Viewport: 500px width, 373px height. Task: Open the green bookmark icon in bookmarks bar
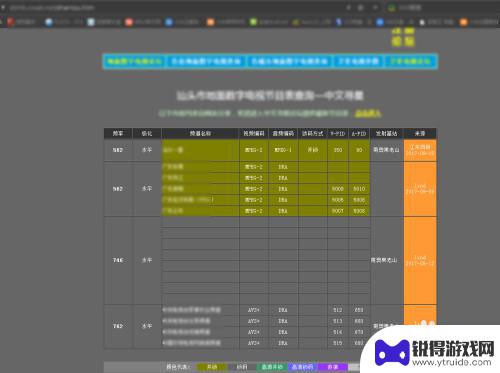click(x=253, y=22)
